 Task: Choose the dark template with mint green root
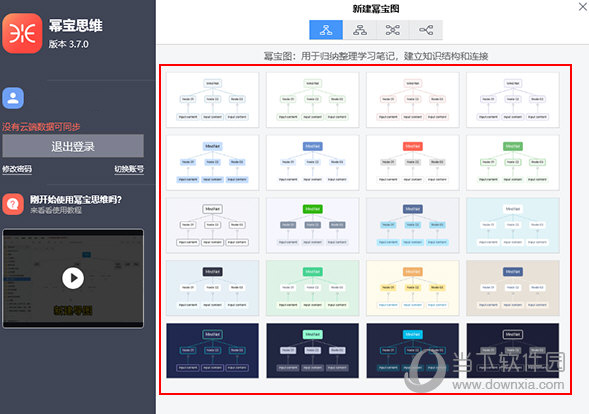click(313, 351)
